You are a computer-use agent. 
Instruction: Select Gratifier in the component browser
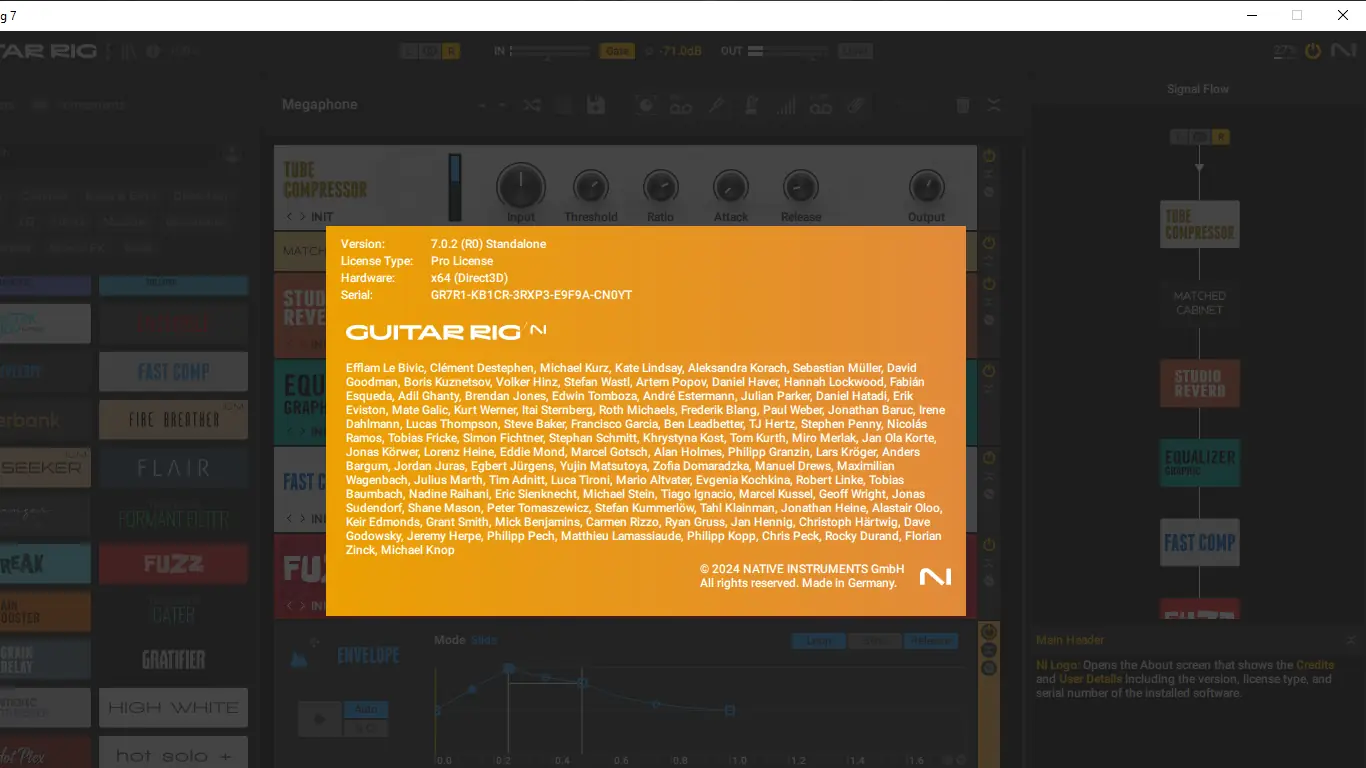point(173,660)
